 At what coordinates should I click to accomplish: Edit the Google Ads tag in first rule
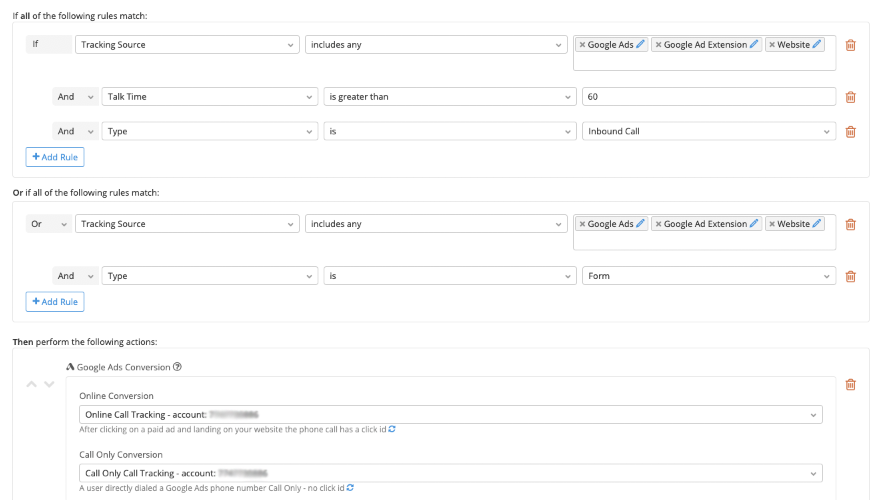[641, 44]
